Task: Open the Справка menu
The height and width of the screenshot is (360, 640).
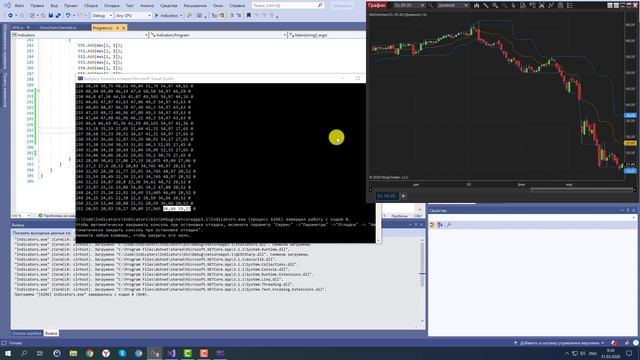Action: [237, 6]
